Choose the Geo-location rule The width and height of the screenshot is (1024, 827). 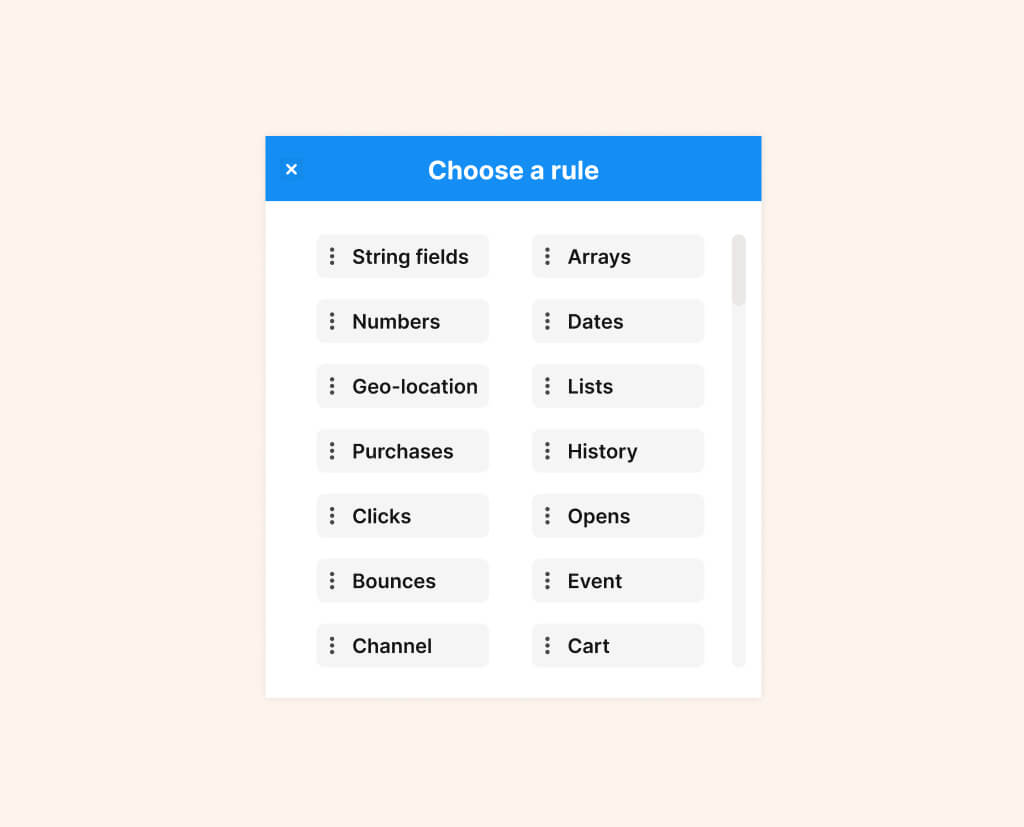click(x=414, y=386)
